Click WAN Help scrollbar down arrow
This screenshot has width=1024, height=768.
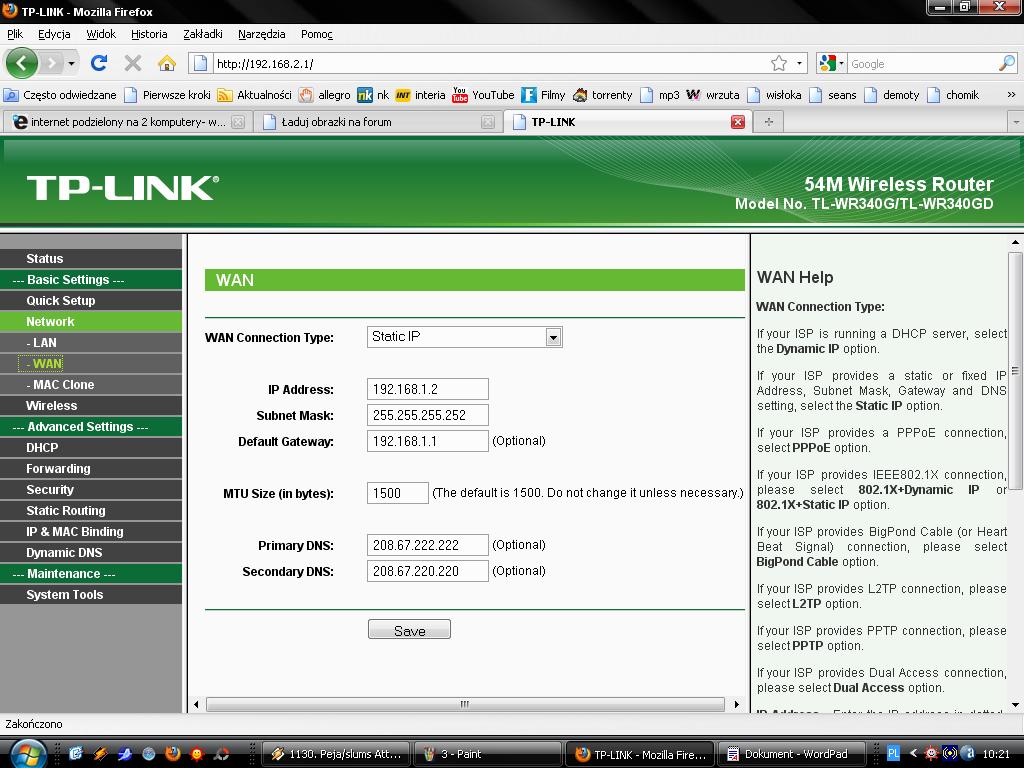tap(1015, 705)
